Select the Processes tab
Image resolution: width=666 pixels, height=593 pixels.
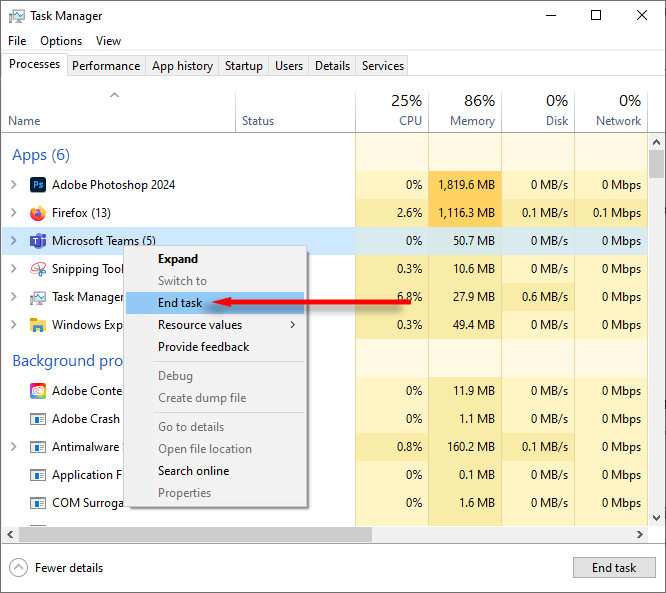click(34, 64)
